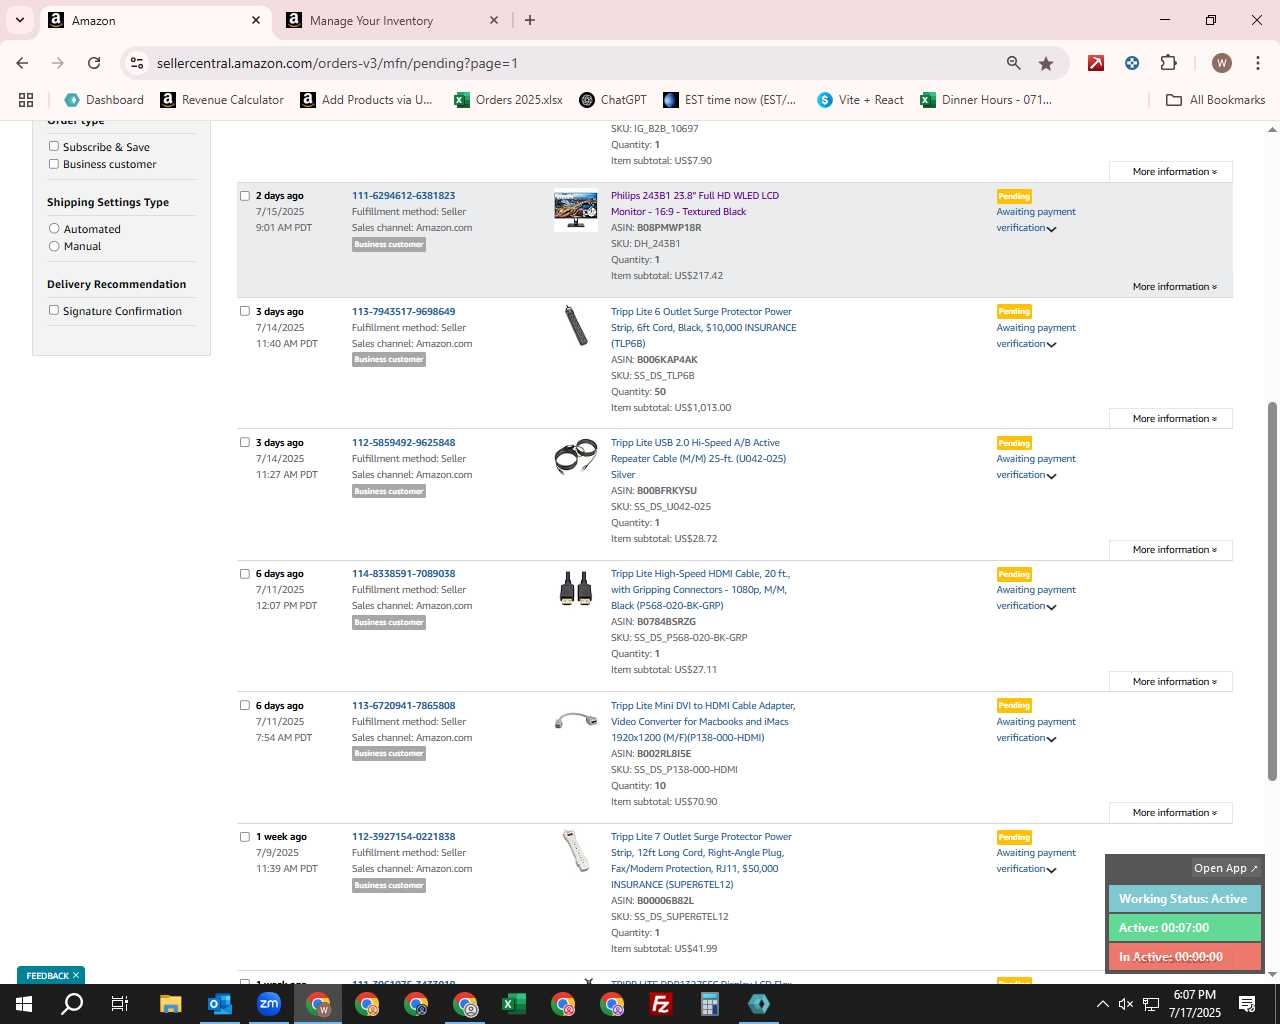Bookmark this page with star icon
Image resolution: width=1280 pixels, height=1024 pixels.
click(x=1046, y=63)
